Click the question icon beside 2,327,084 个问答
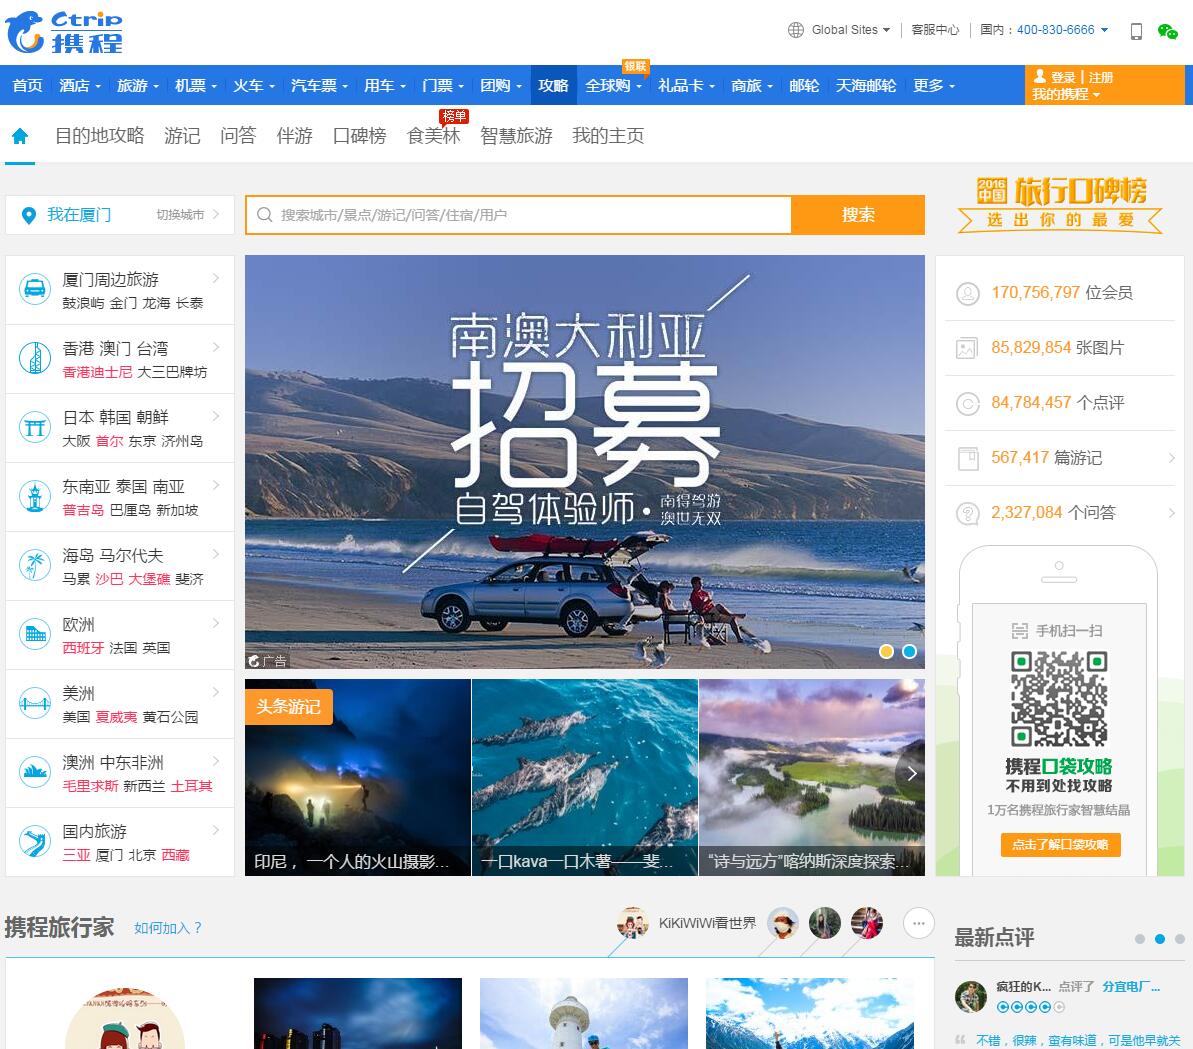Image resolution: width=1193 pixels, height=1049 pixels. (967, 513)
